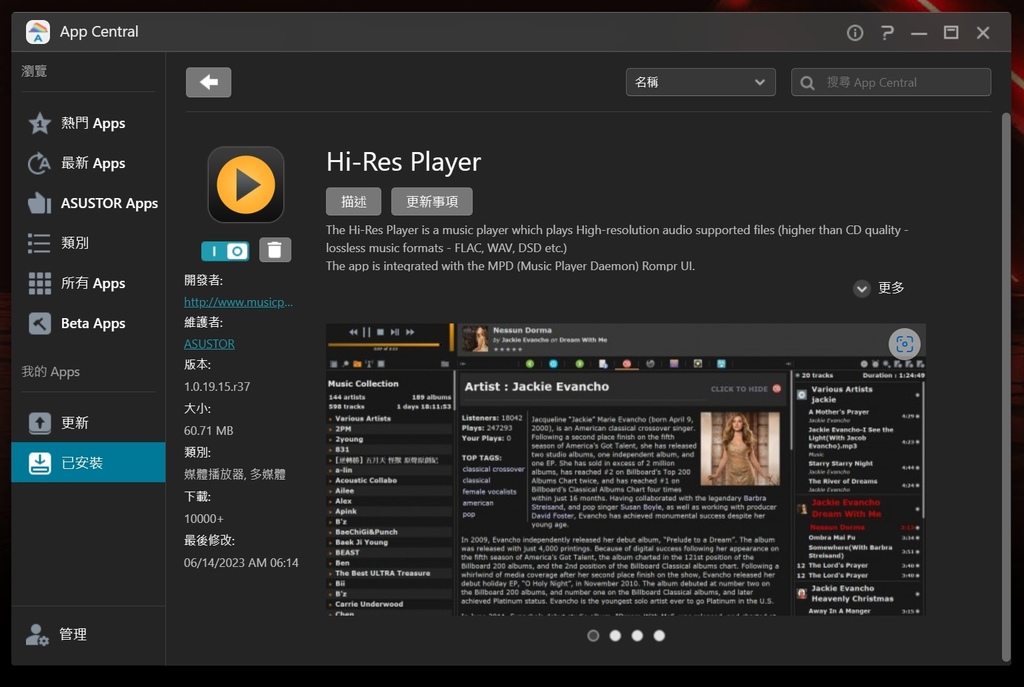Click the help question mark icon

(887, 33)
